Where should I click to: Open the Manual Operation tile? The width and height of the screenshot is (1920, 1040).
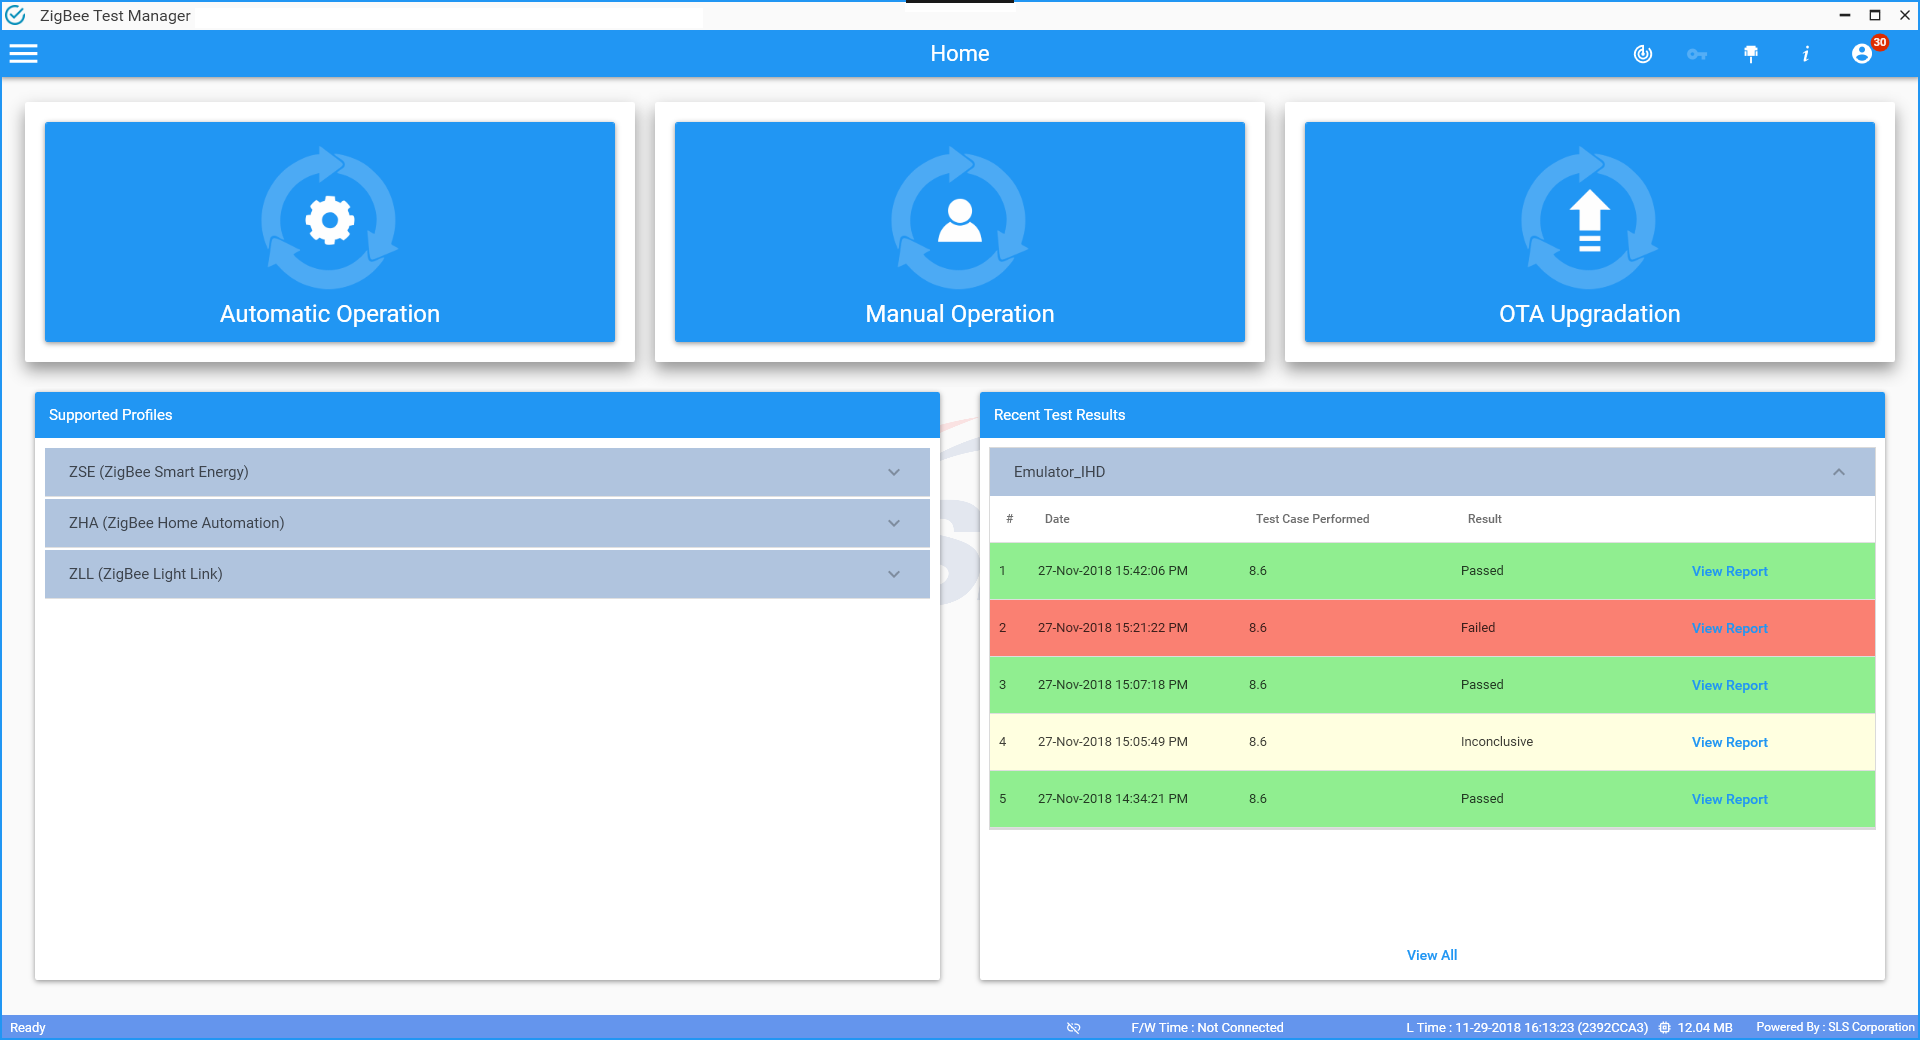(x=960, y=232)
